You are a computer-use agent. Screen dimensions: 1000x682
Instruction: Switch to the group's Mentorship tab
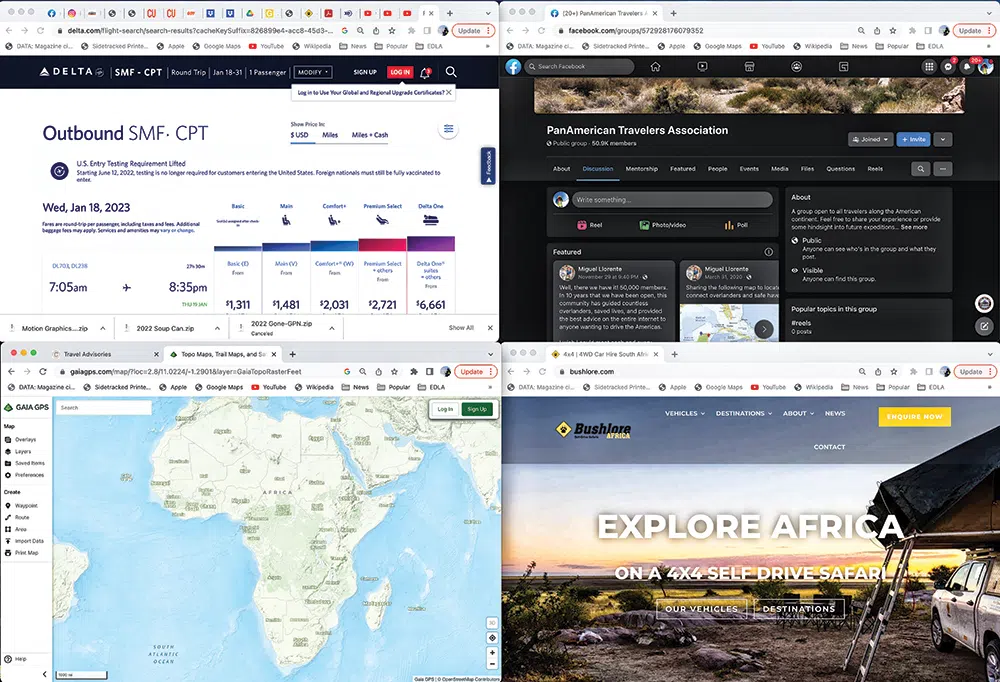(x=642, y=169)
